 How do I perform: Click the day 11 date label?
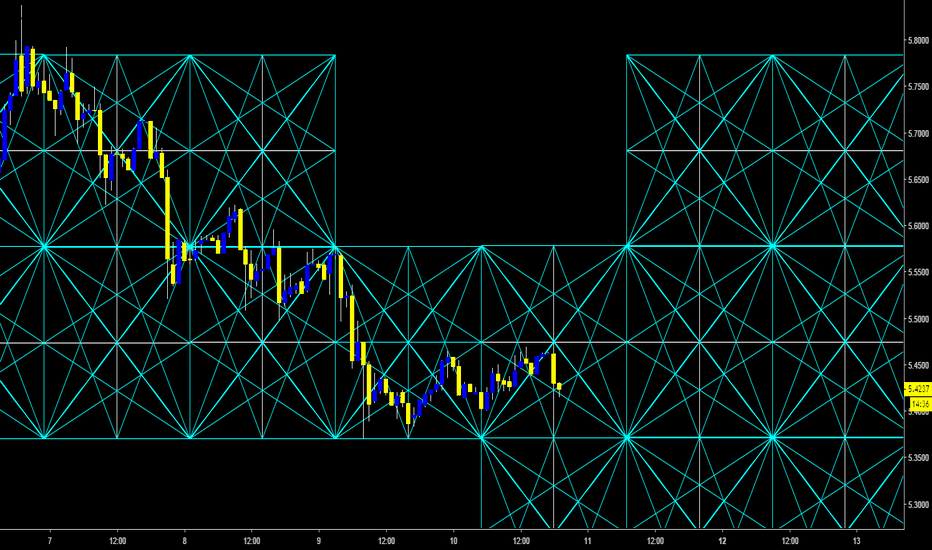pyautogui.click(x=588, y=540)
